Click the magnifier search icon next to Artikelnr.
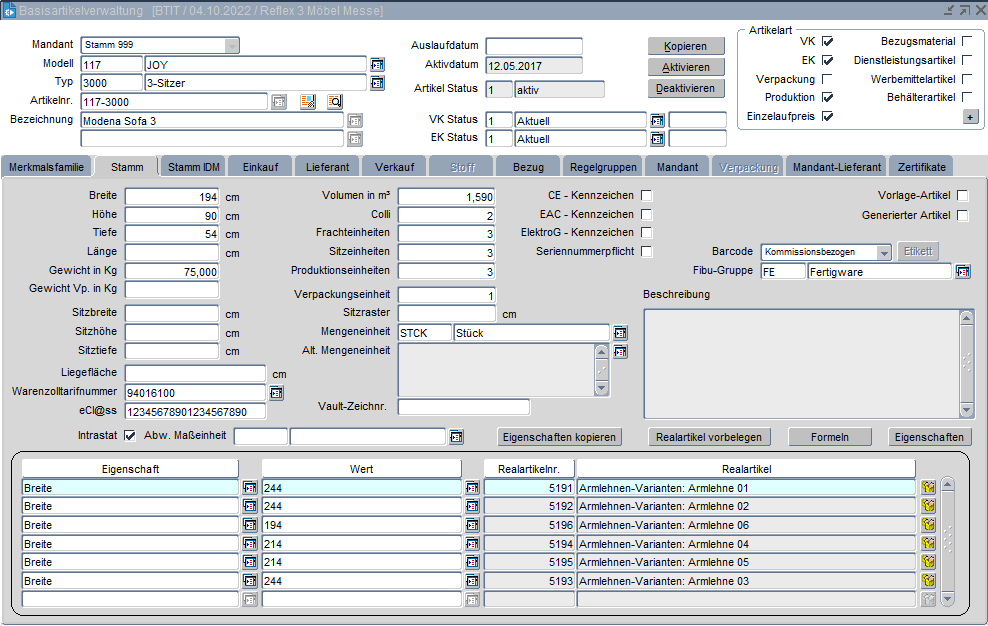Viewport: 988px width, 626px height. coord(335,101)
